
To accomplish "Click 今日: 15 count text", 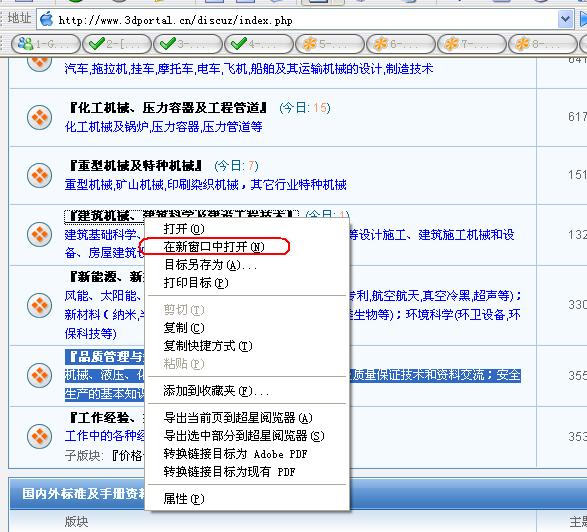I will [305, 108].
